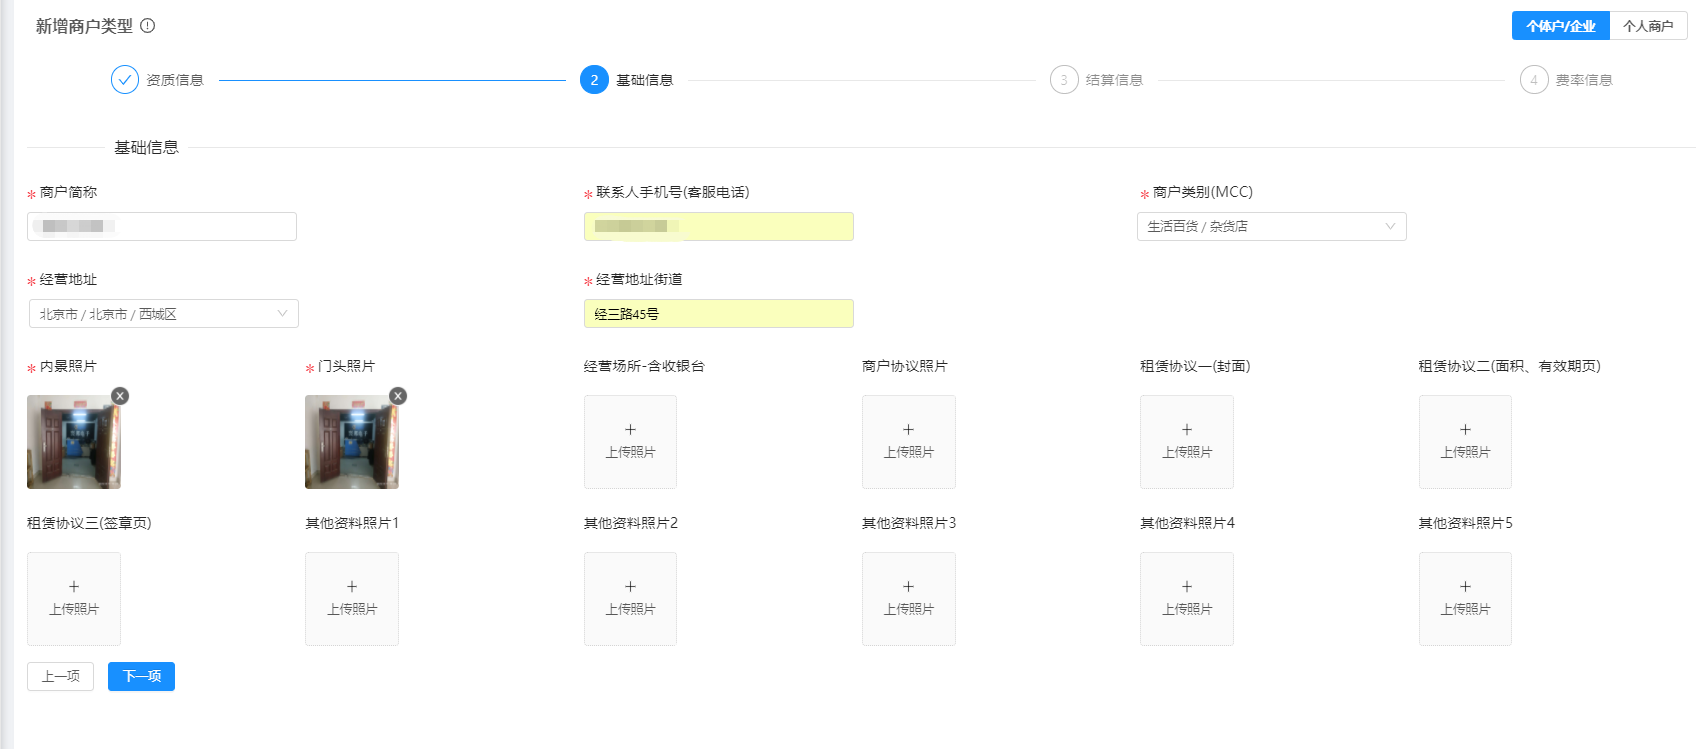Upload photo for 经营场所-含收银台
Viewport: 1699px width, 749px height.
click(x=630, y=441)
